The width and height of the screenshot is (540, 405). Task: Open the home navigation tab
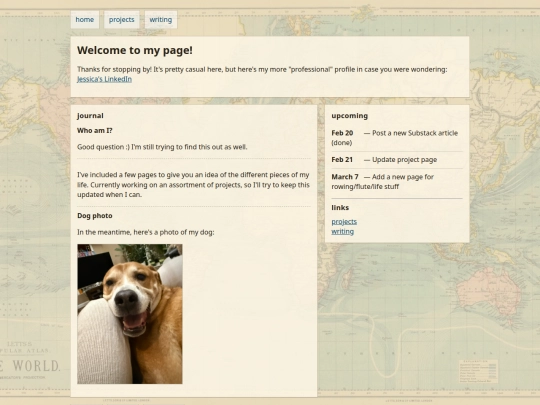[x=85, y=20]
